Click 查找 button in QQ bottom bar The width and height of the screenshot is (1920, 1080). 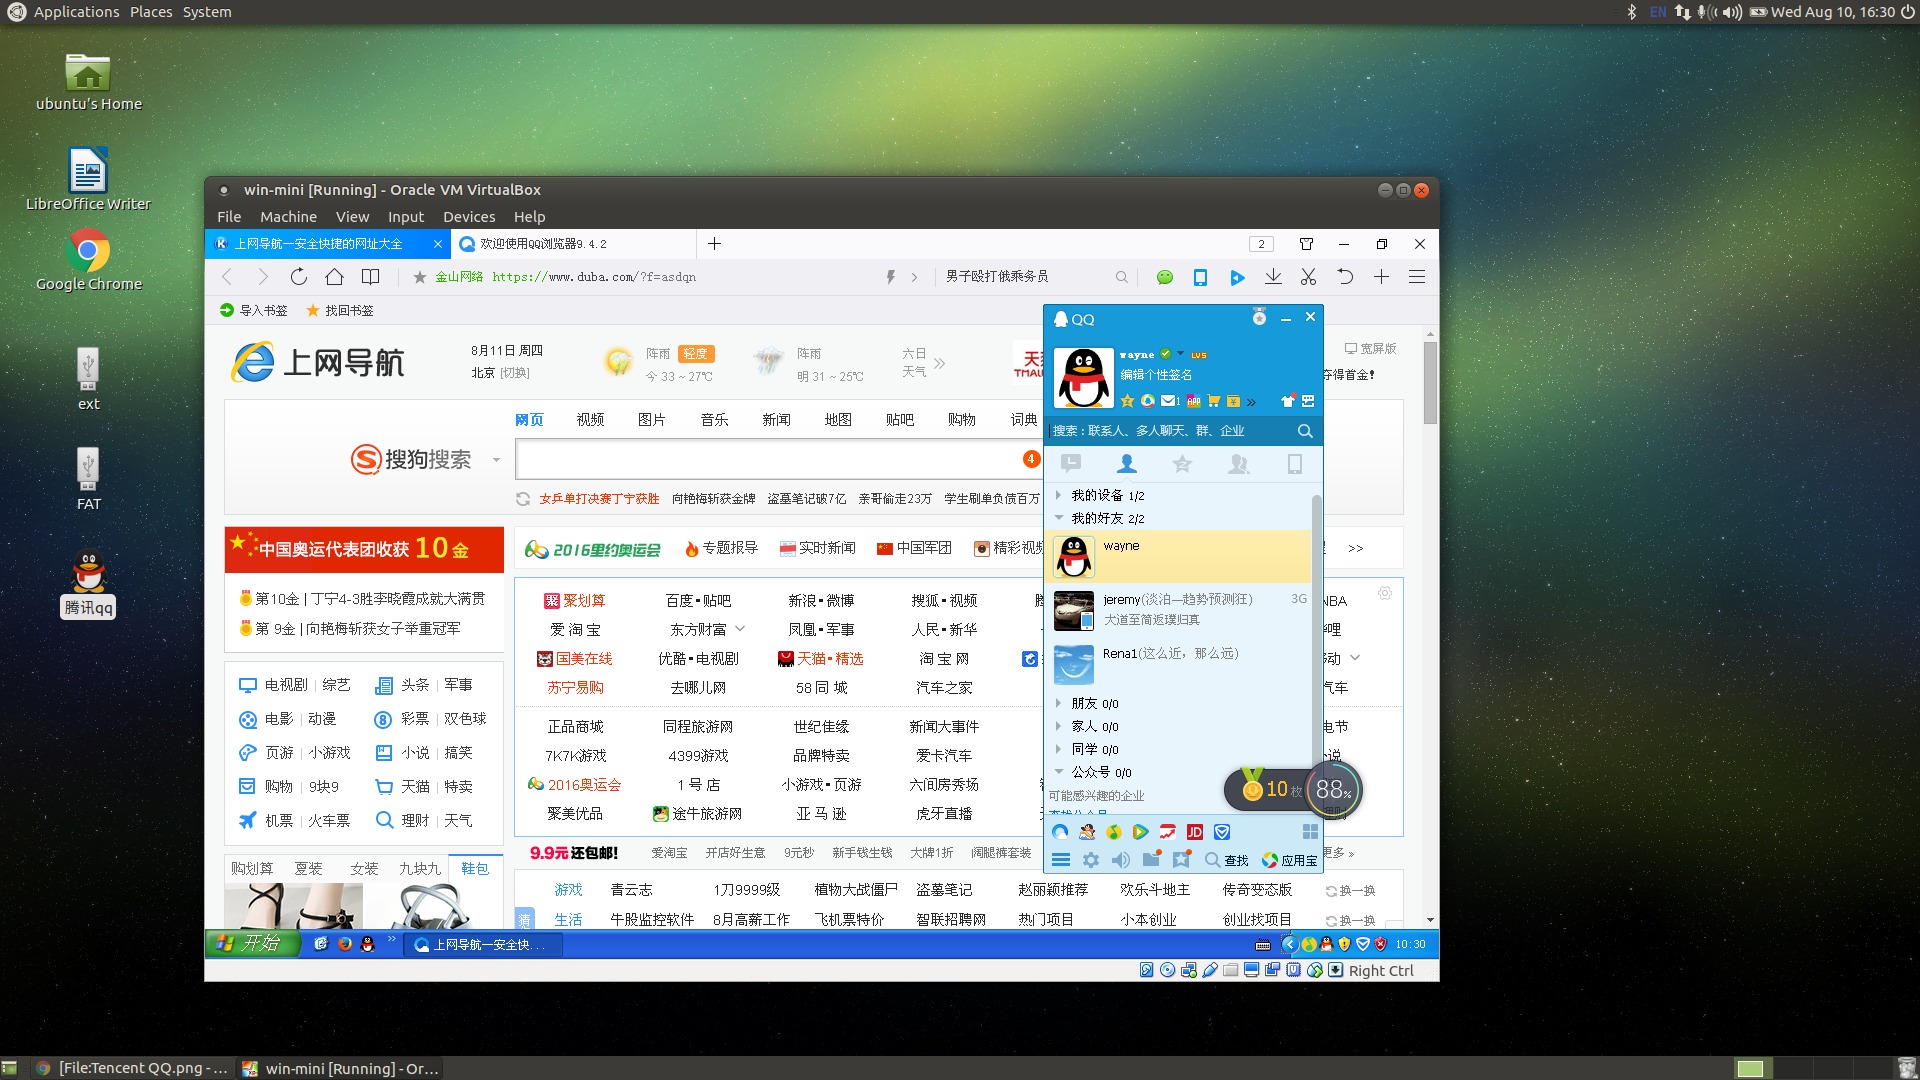click(1227, 860)
